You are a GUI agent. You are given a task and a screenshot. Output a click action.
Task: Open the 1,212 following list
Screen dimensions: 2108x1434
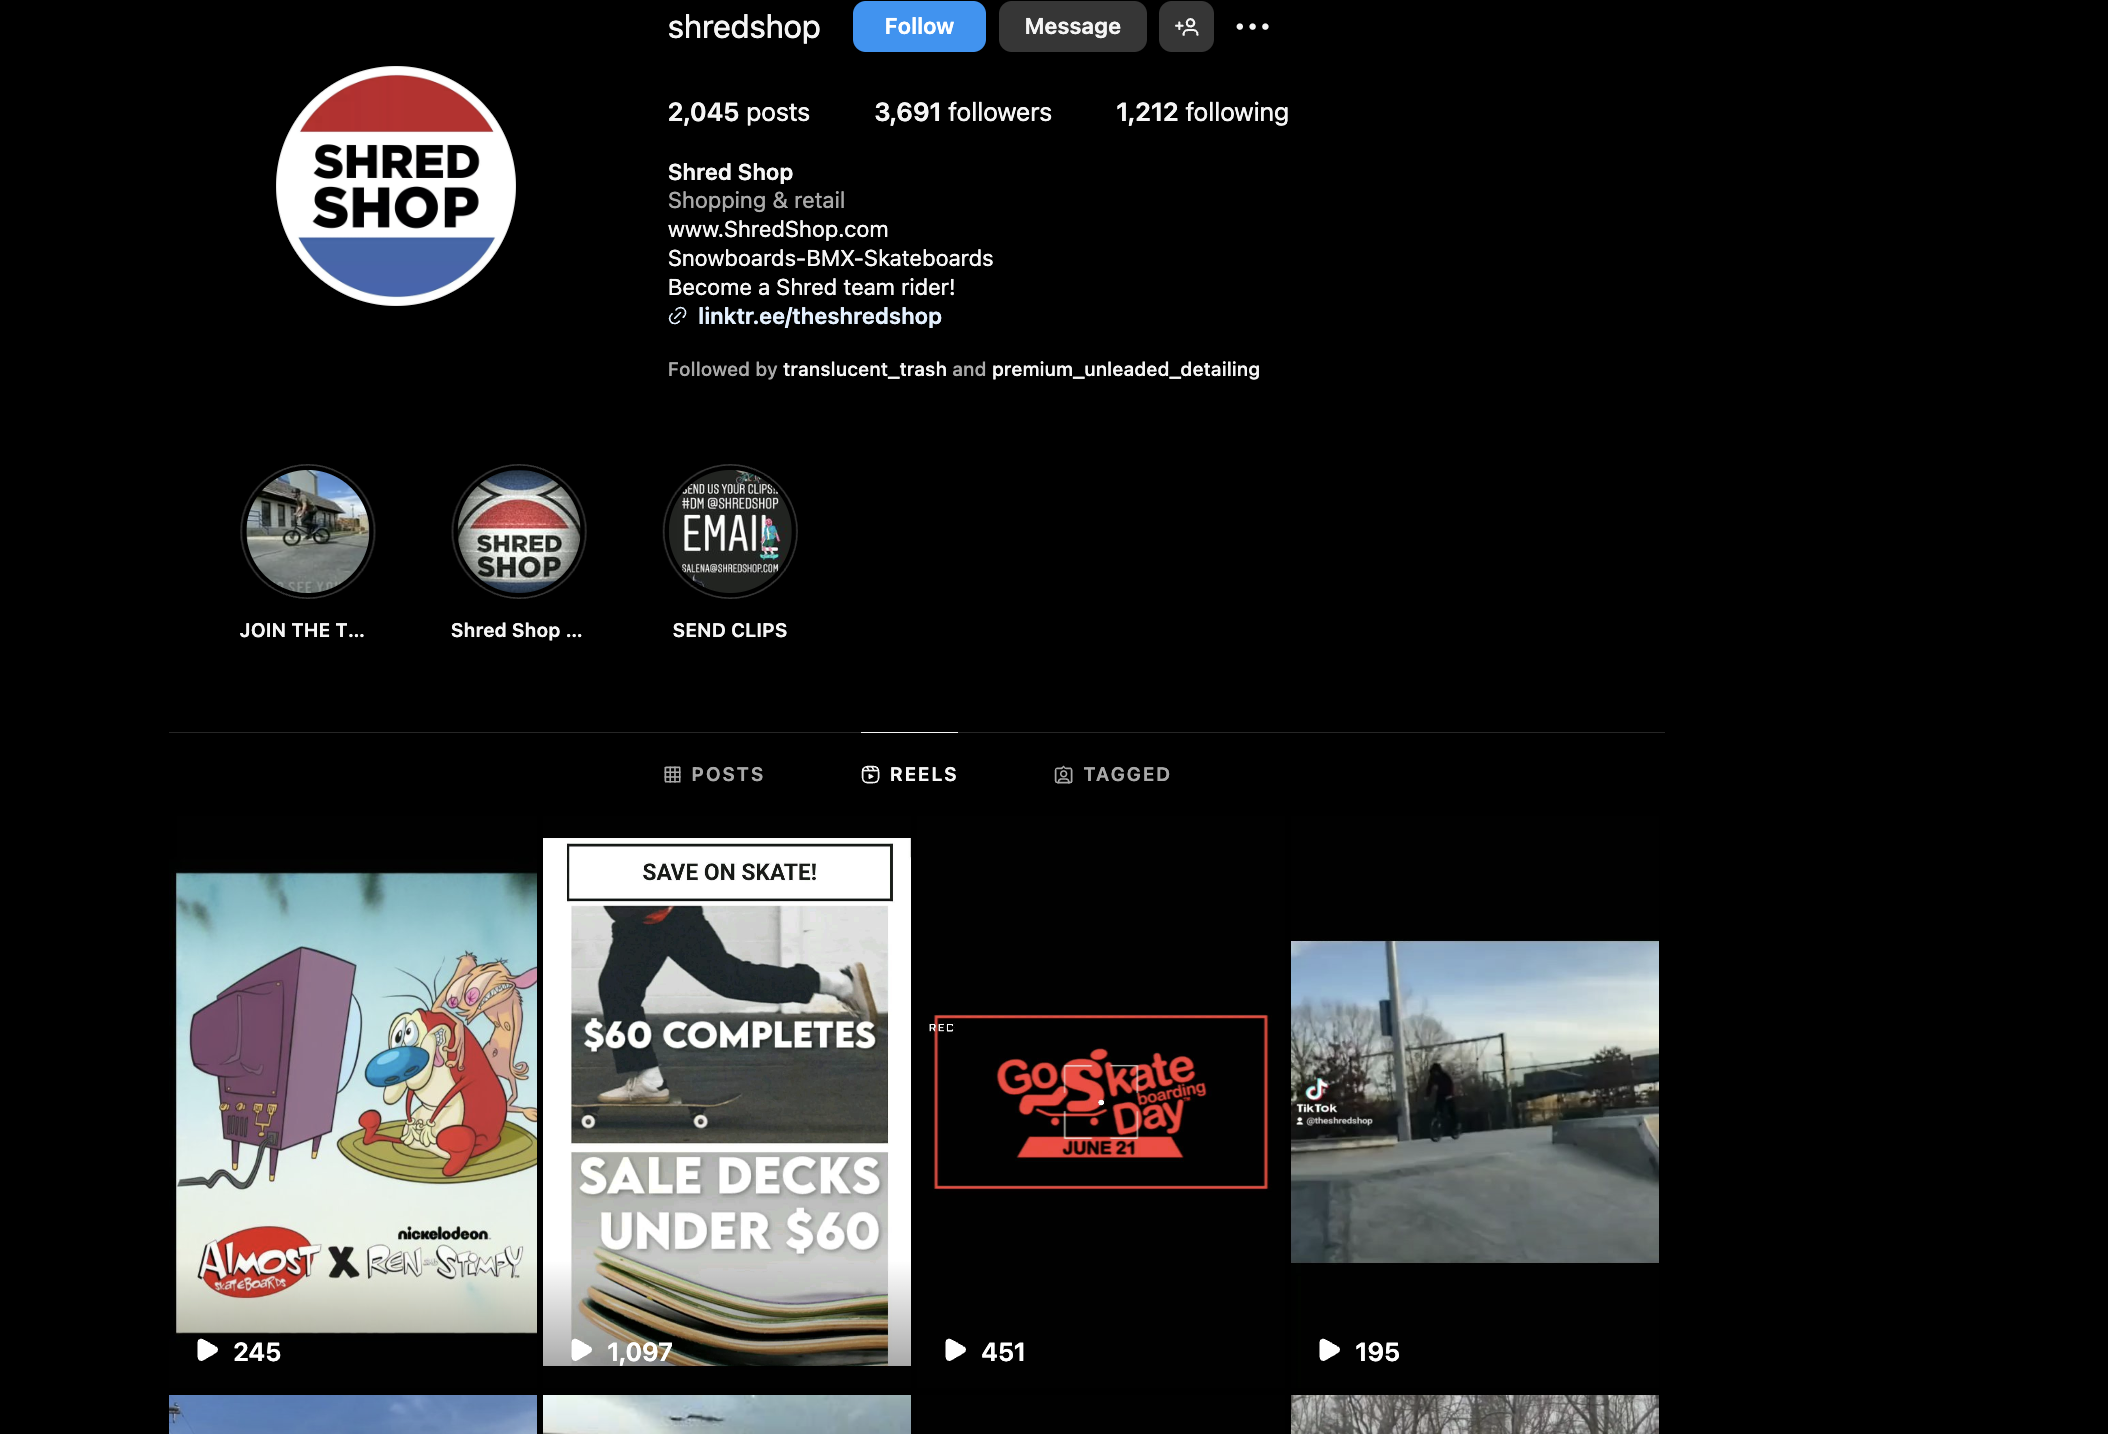coord(1202,112)
